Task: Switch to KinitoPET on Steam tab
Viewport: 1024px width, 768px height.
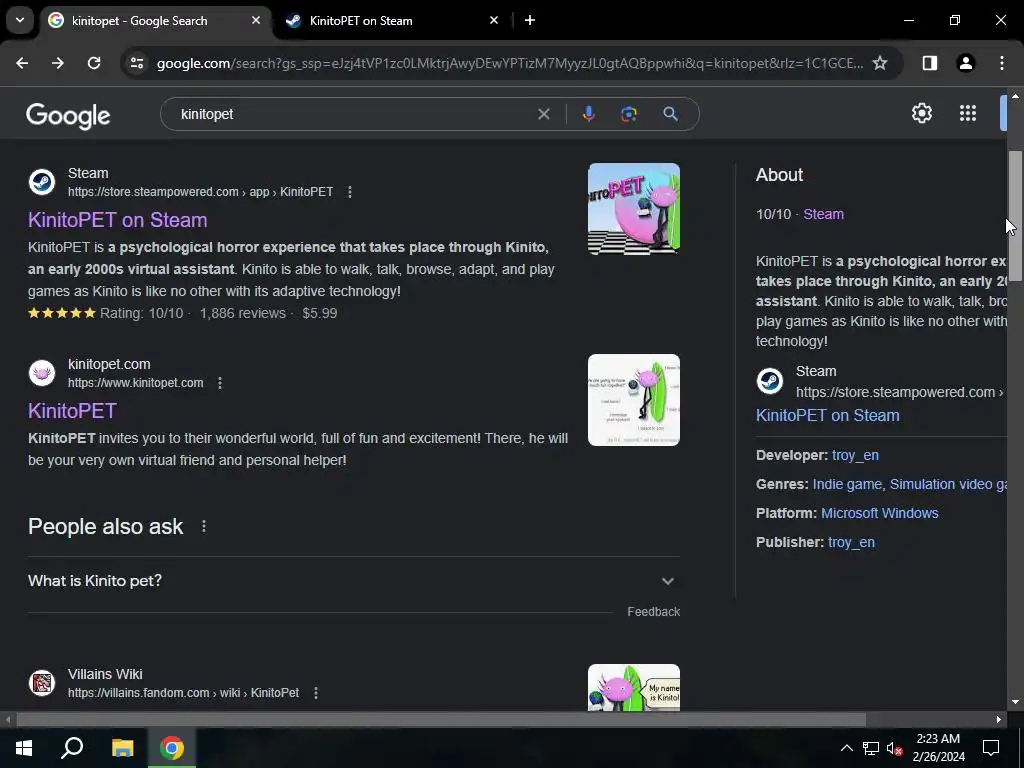Action: 392,20
